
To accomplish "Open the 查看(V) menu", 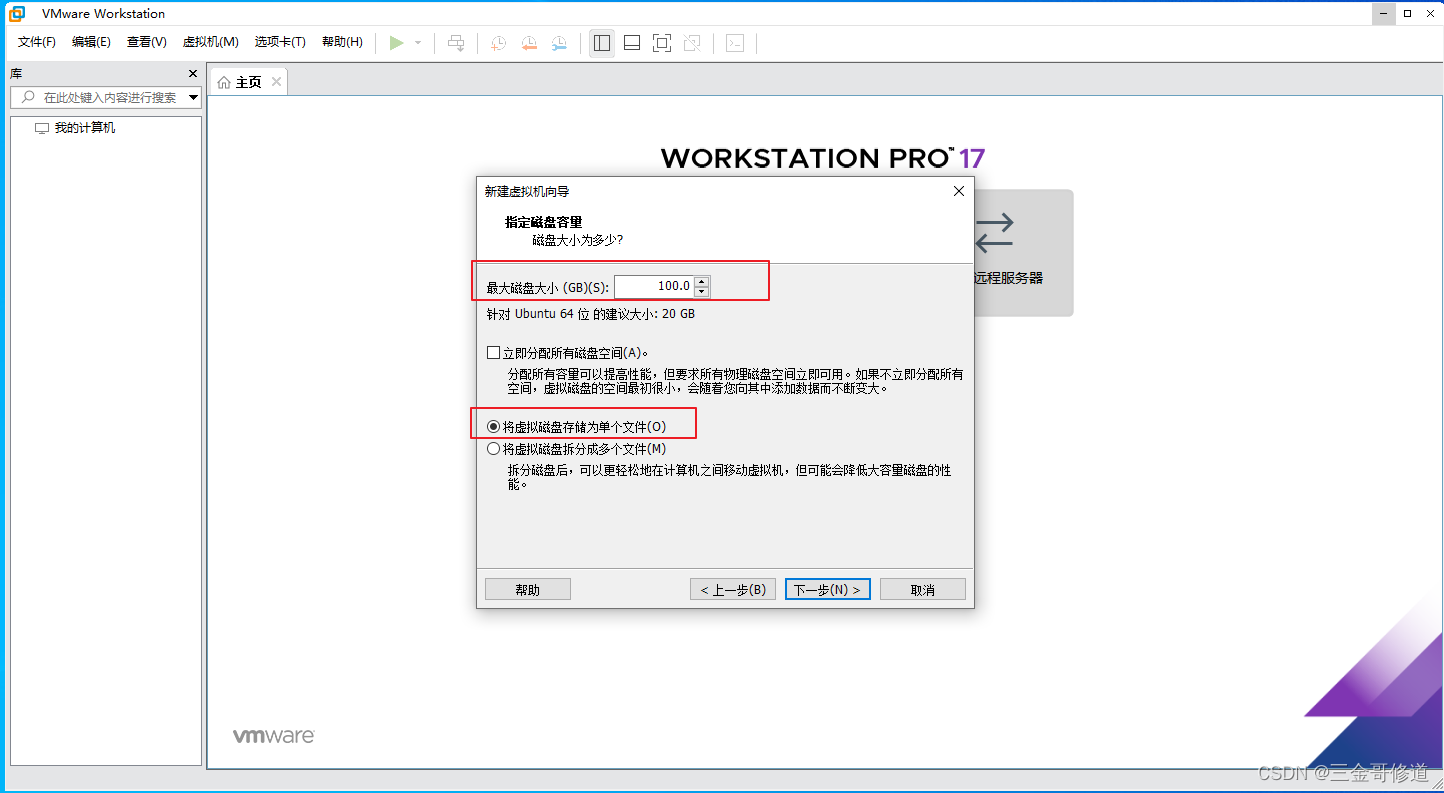I will [x=146, y=42].
